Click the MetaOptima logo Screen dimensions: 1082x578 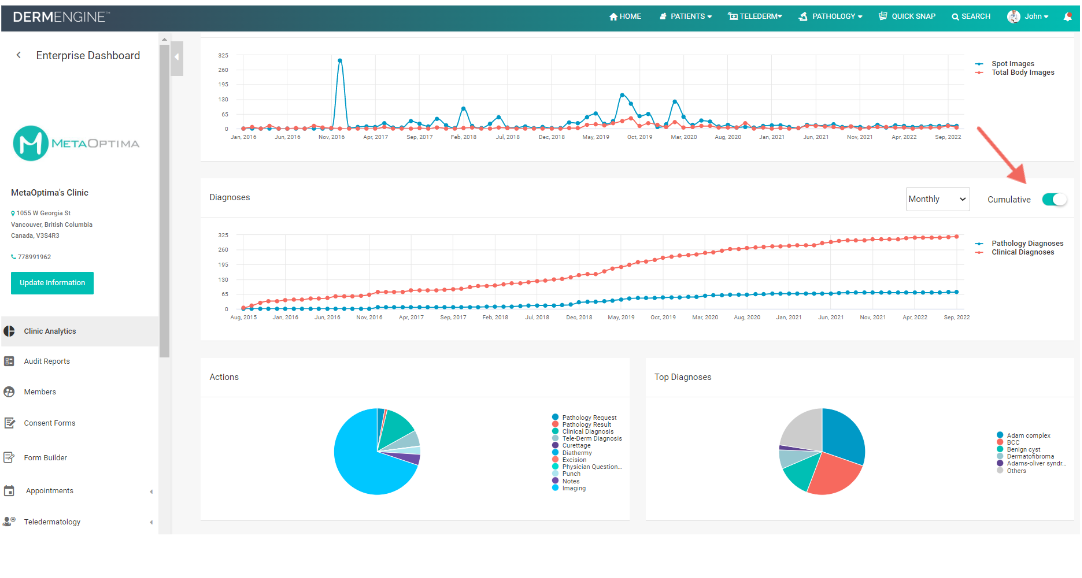click(x=76, y=143)
